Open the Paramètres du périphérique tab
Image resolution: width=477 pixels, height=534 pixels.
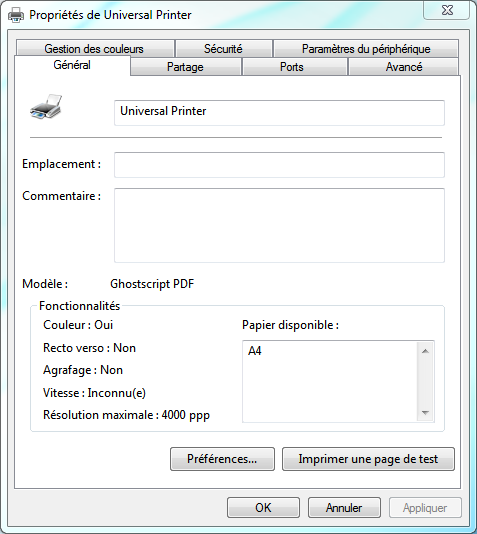[366, 49]
